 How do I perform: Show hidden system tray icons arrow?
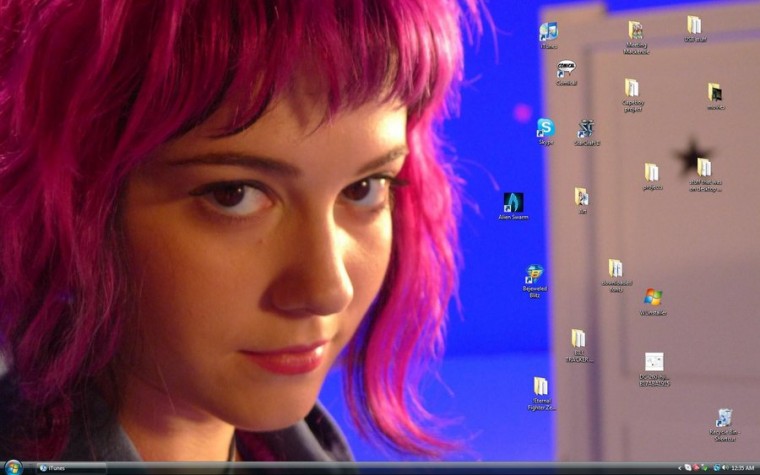(x=680, y=468)
